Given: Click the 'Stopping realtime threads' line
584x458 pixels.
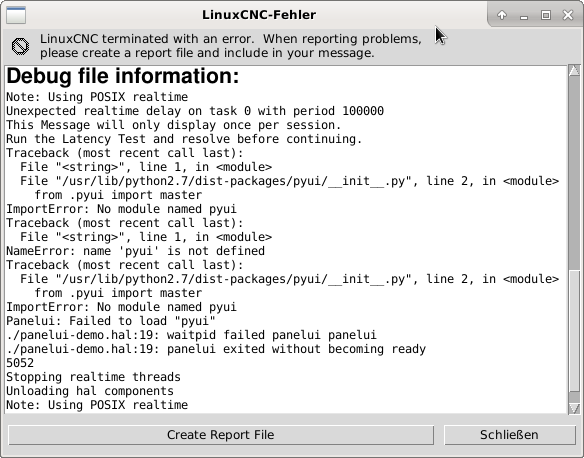Looking at the screenshot, I should point(93,377).
